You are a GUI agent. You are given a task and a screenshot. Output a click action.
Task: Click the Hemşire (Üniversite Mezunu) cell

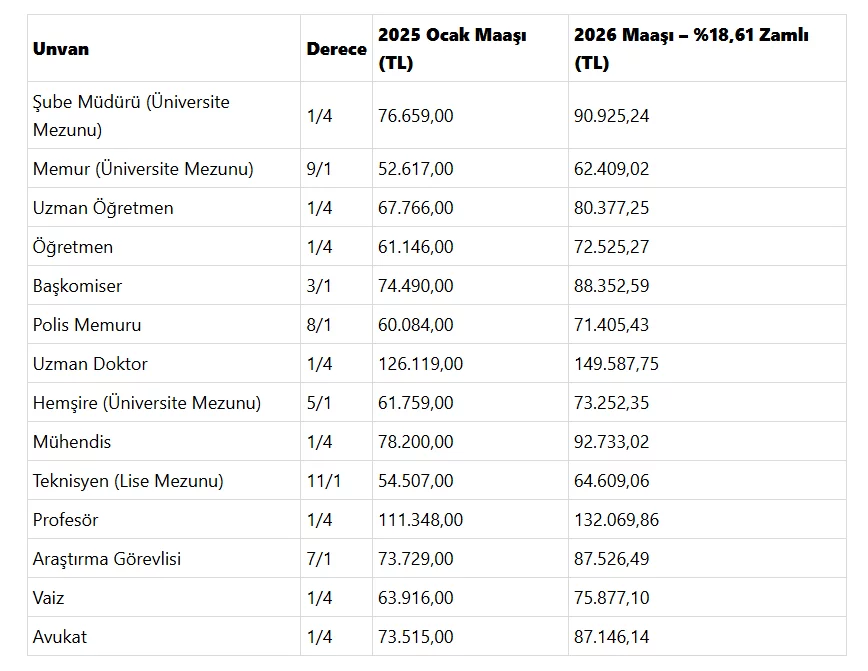(147, 403)
